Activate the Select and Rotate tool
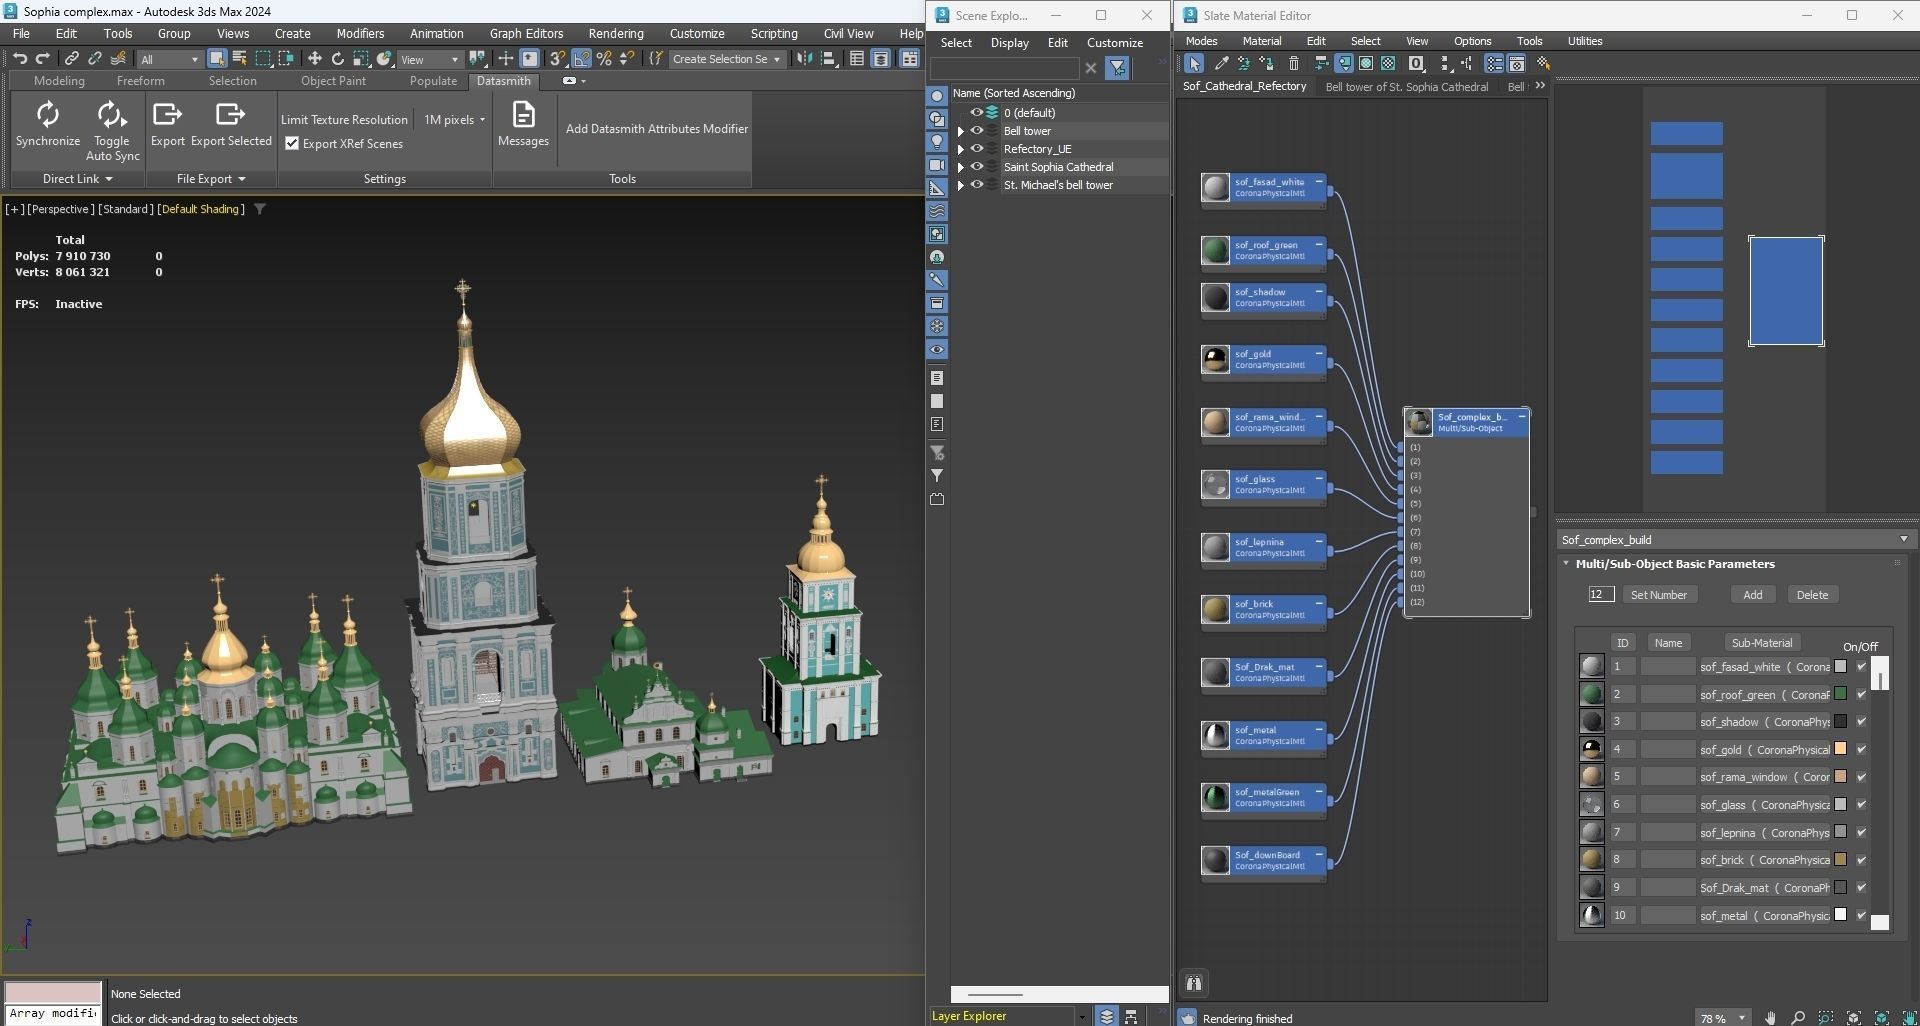The image size is (1920, 1026). tap(337, 59)
